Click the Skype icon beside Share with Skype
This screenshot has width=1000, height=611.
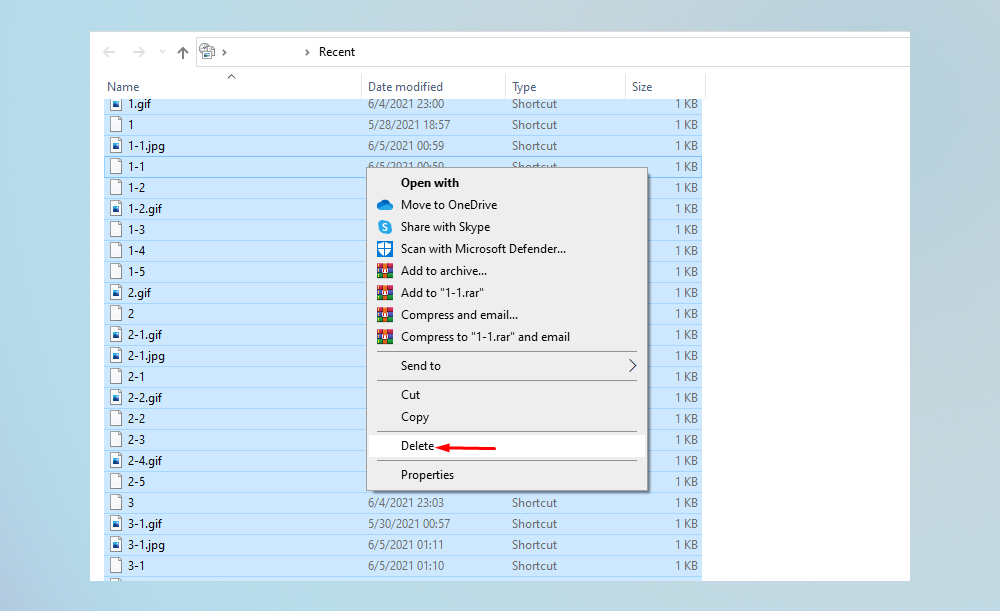click(x=385, y=227)
